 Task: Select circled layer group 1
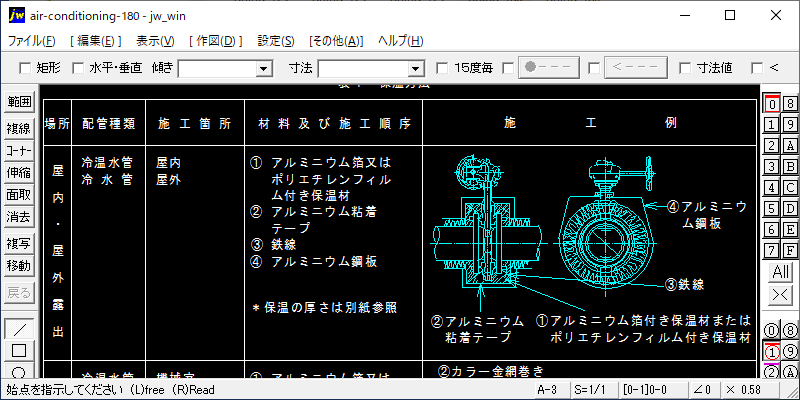[772, 352]
